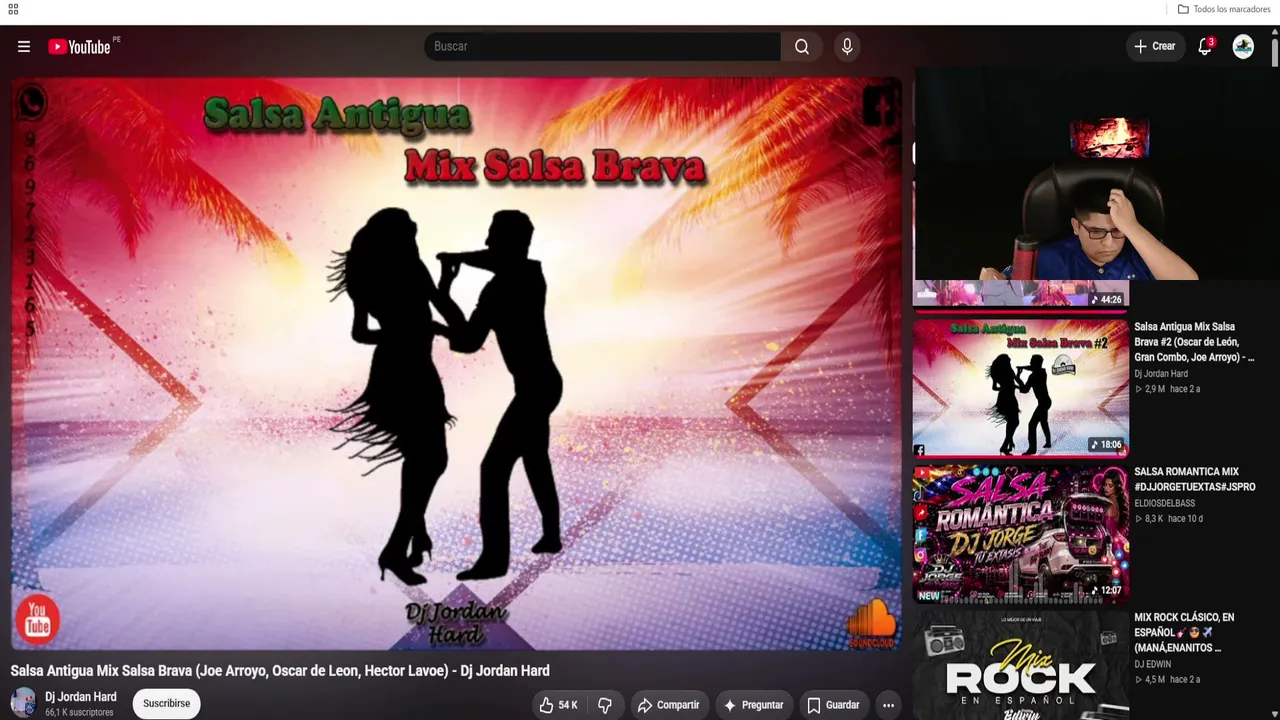Open MIX ROCK CLÁSICO, EN ESPAÑOL title
1280x720 pixels.
1184,632
